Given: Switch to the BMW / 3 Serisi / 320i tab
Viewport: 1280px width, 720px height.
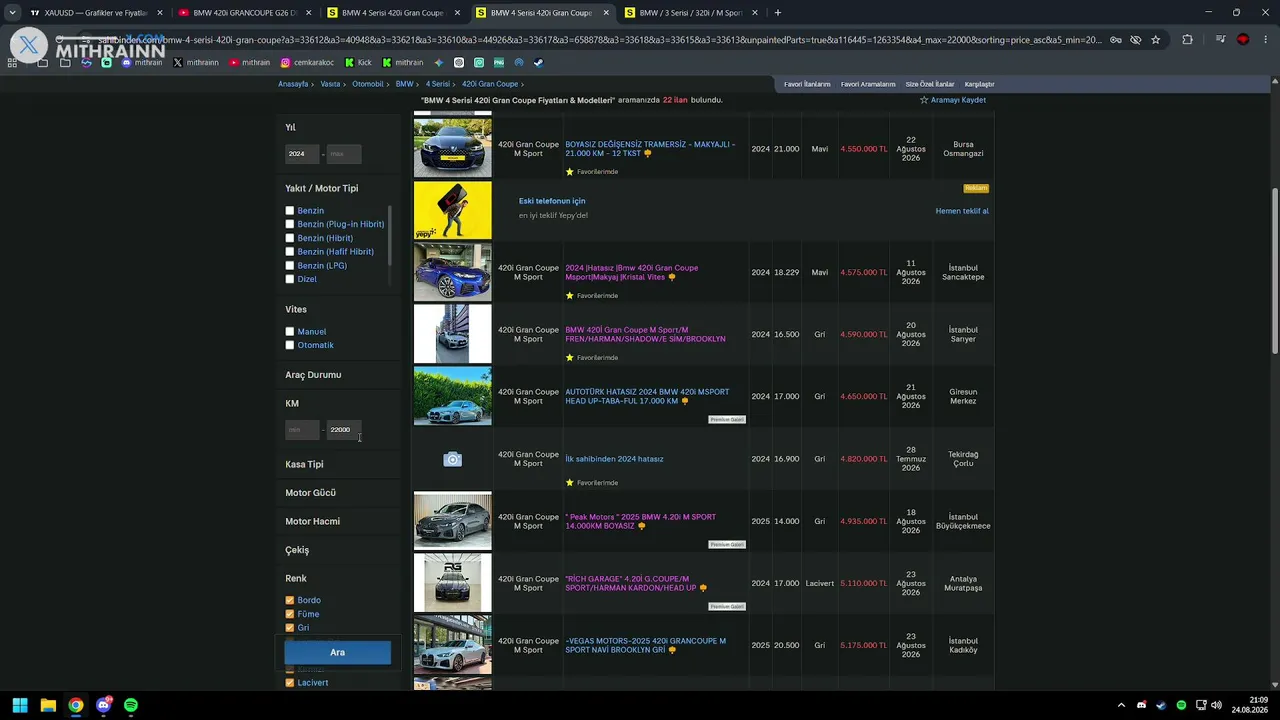Looking at the screenshot, I should coord(691,13).
